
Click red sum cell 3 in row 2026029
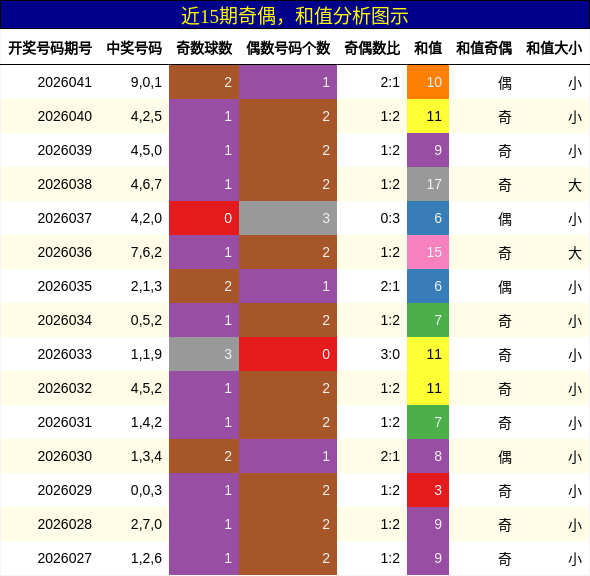[x=428, y=490]
